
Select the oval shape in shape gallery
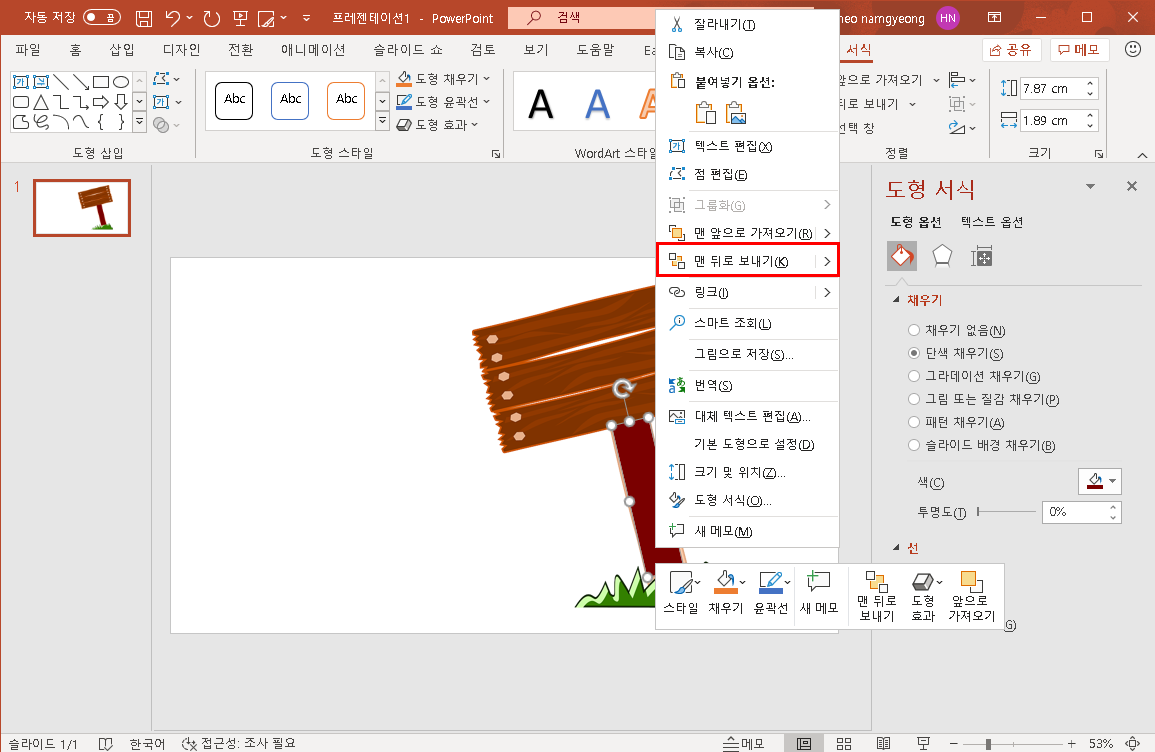[121, 82]
